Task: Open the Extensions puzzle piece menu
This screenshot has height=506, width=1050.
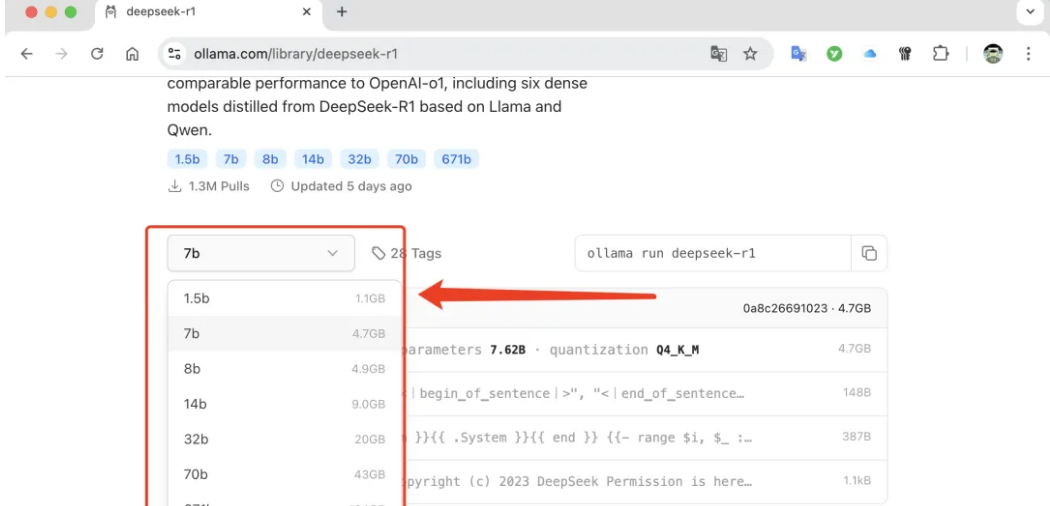Action: pyautogui.click(x=941, y=54)
